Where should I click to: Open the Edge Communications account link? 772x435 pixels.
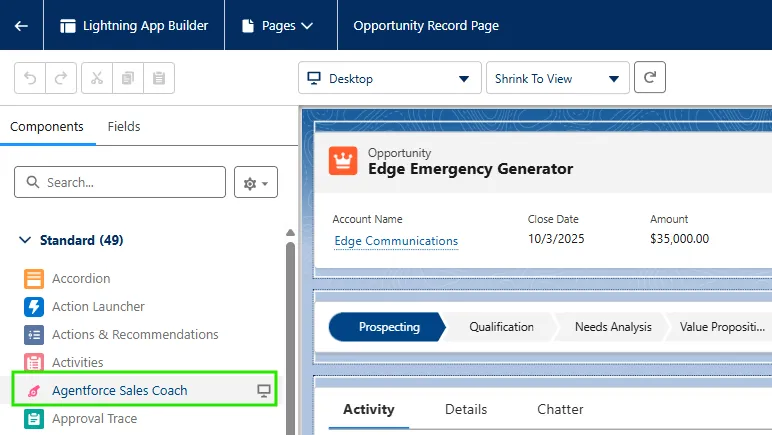tap(396, 241)
